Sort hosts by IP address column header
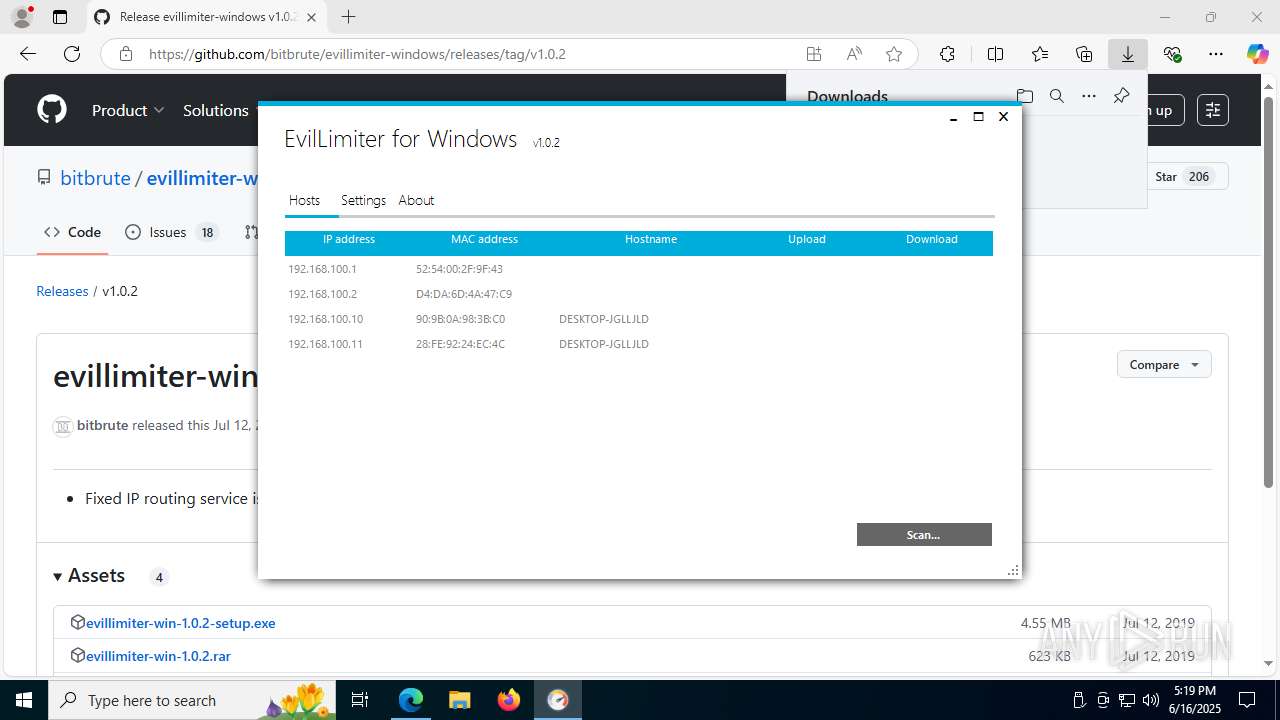The width and height of the screenshot is (1280, 720). (x=349, y=239)
